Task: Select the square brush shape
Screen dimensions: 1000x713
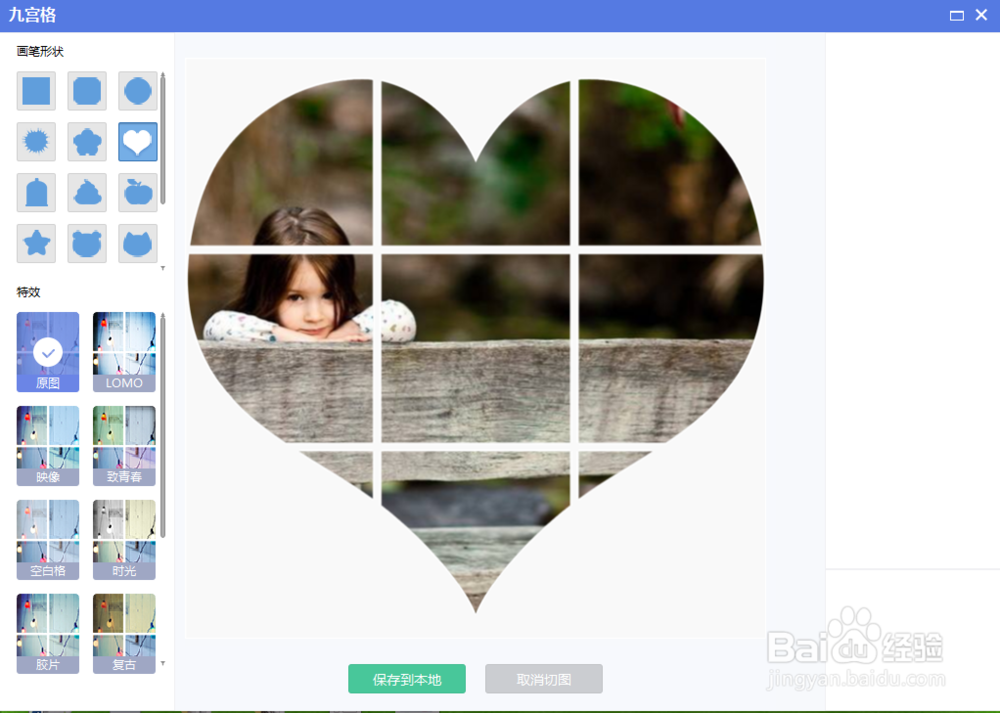Action: pyautogui.click(x=36, y=91)
